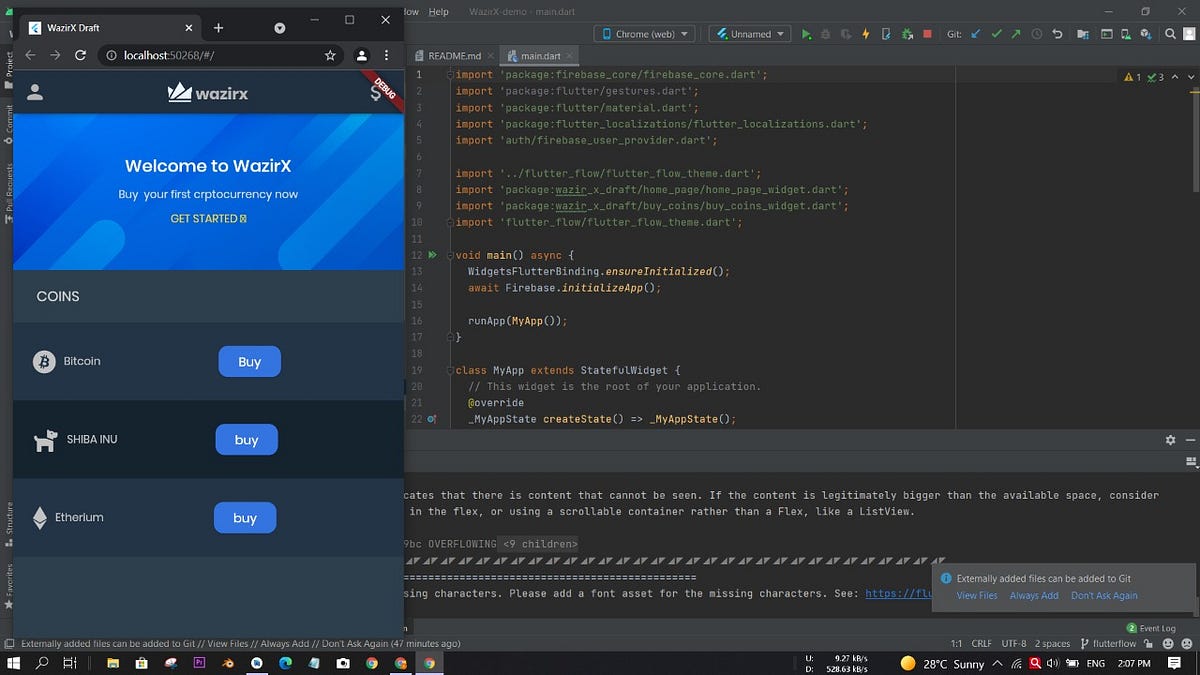The width and height of the screenshot is (1200, 675).
Task: Push commits with the green Git arrow icon
Action: point(1017,33)
